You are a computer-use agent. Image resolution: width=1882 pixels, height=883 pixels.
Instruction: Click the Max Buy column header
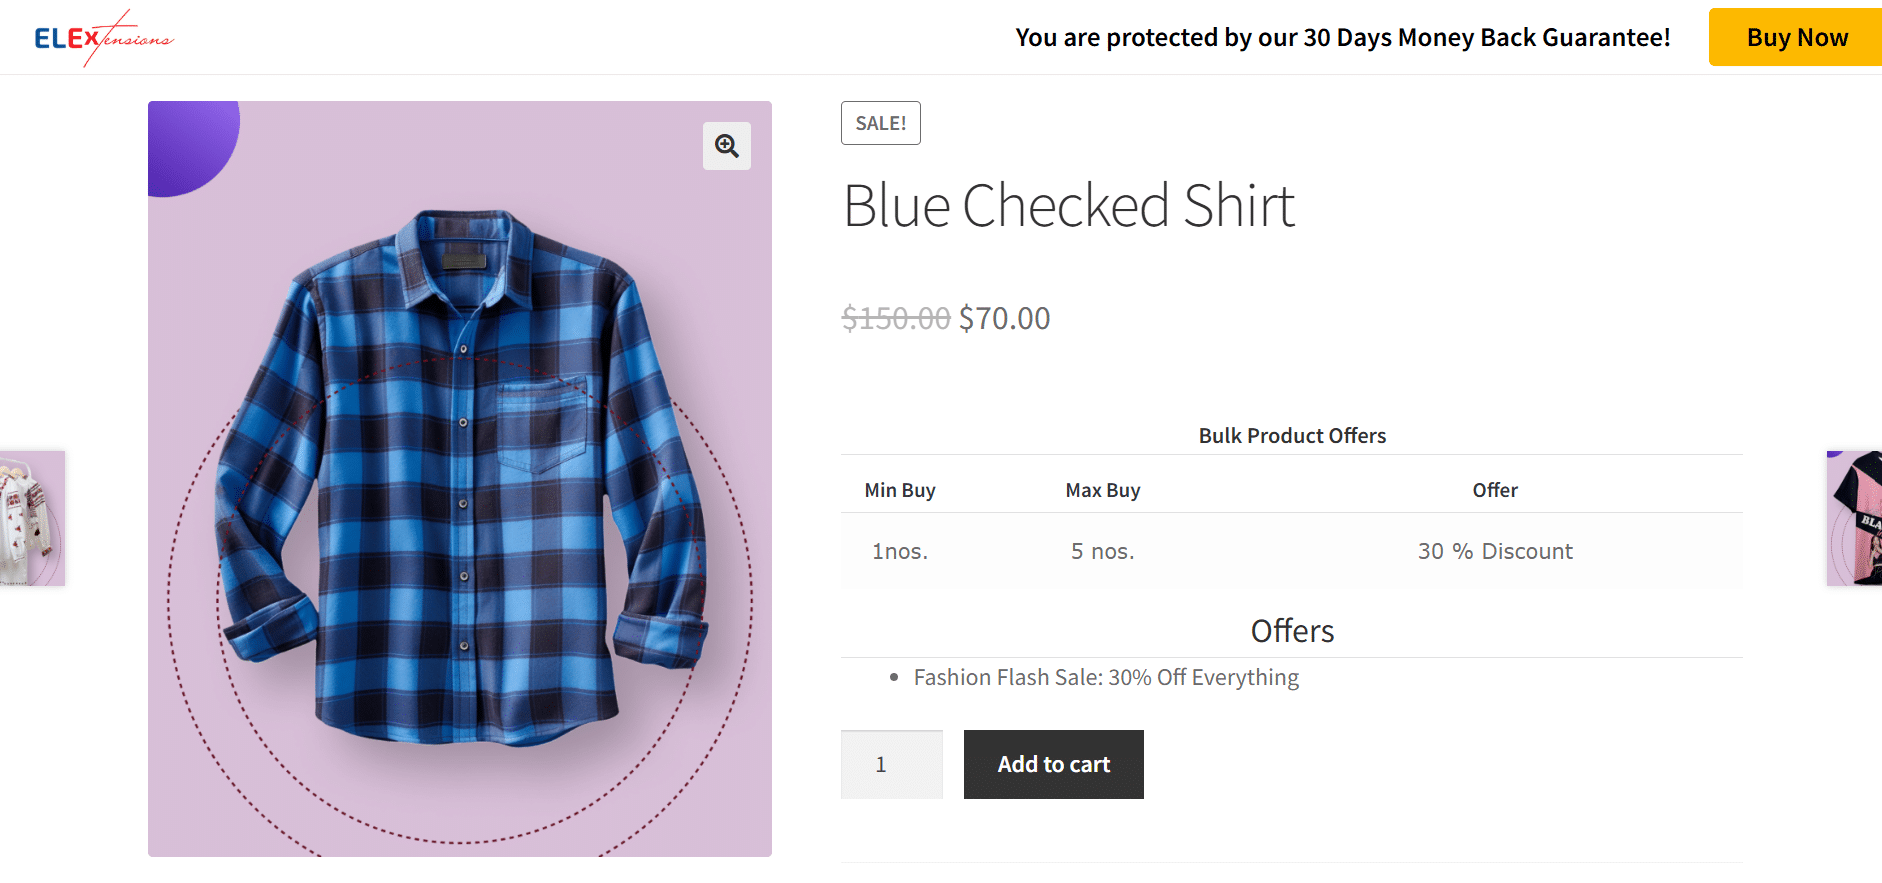pyautogui.click(x=1103, y=490)
